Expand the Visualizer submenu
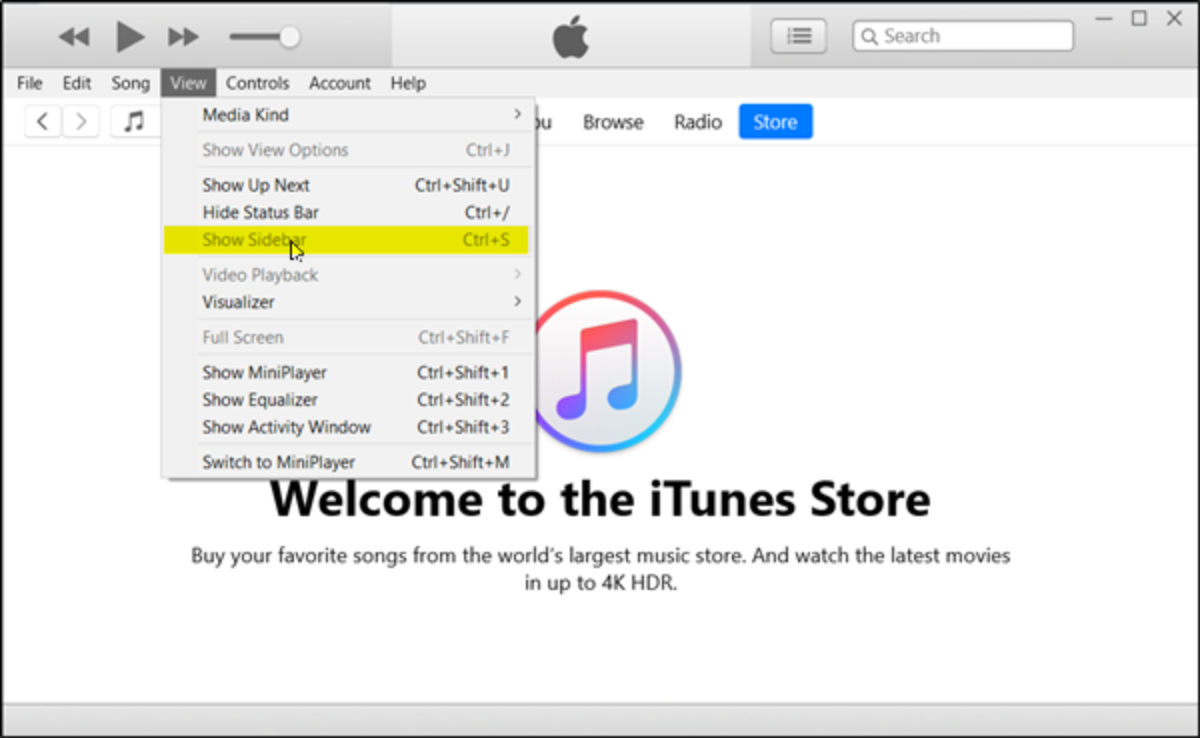1200x738 pixels. [349, 302]
